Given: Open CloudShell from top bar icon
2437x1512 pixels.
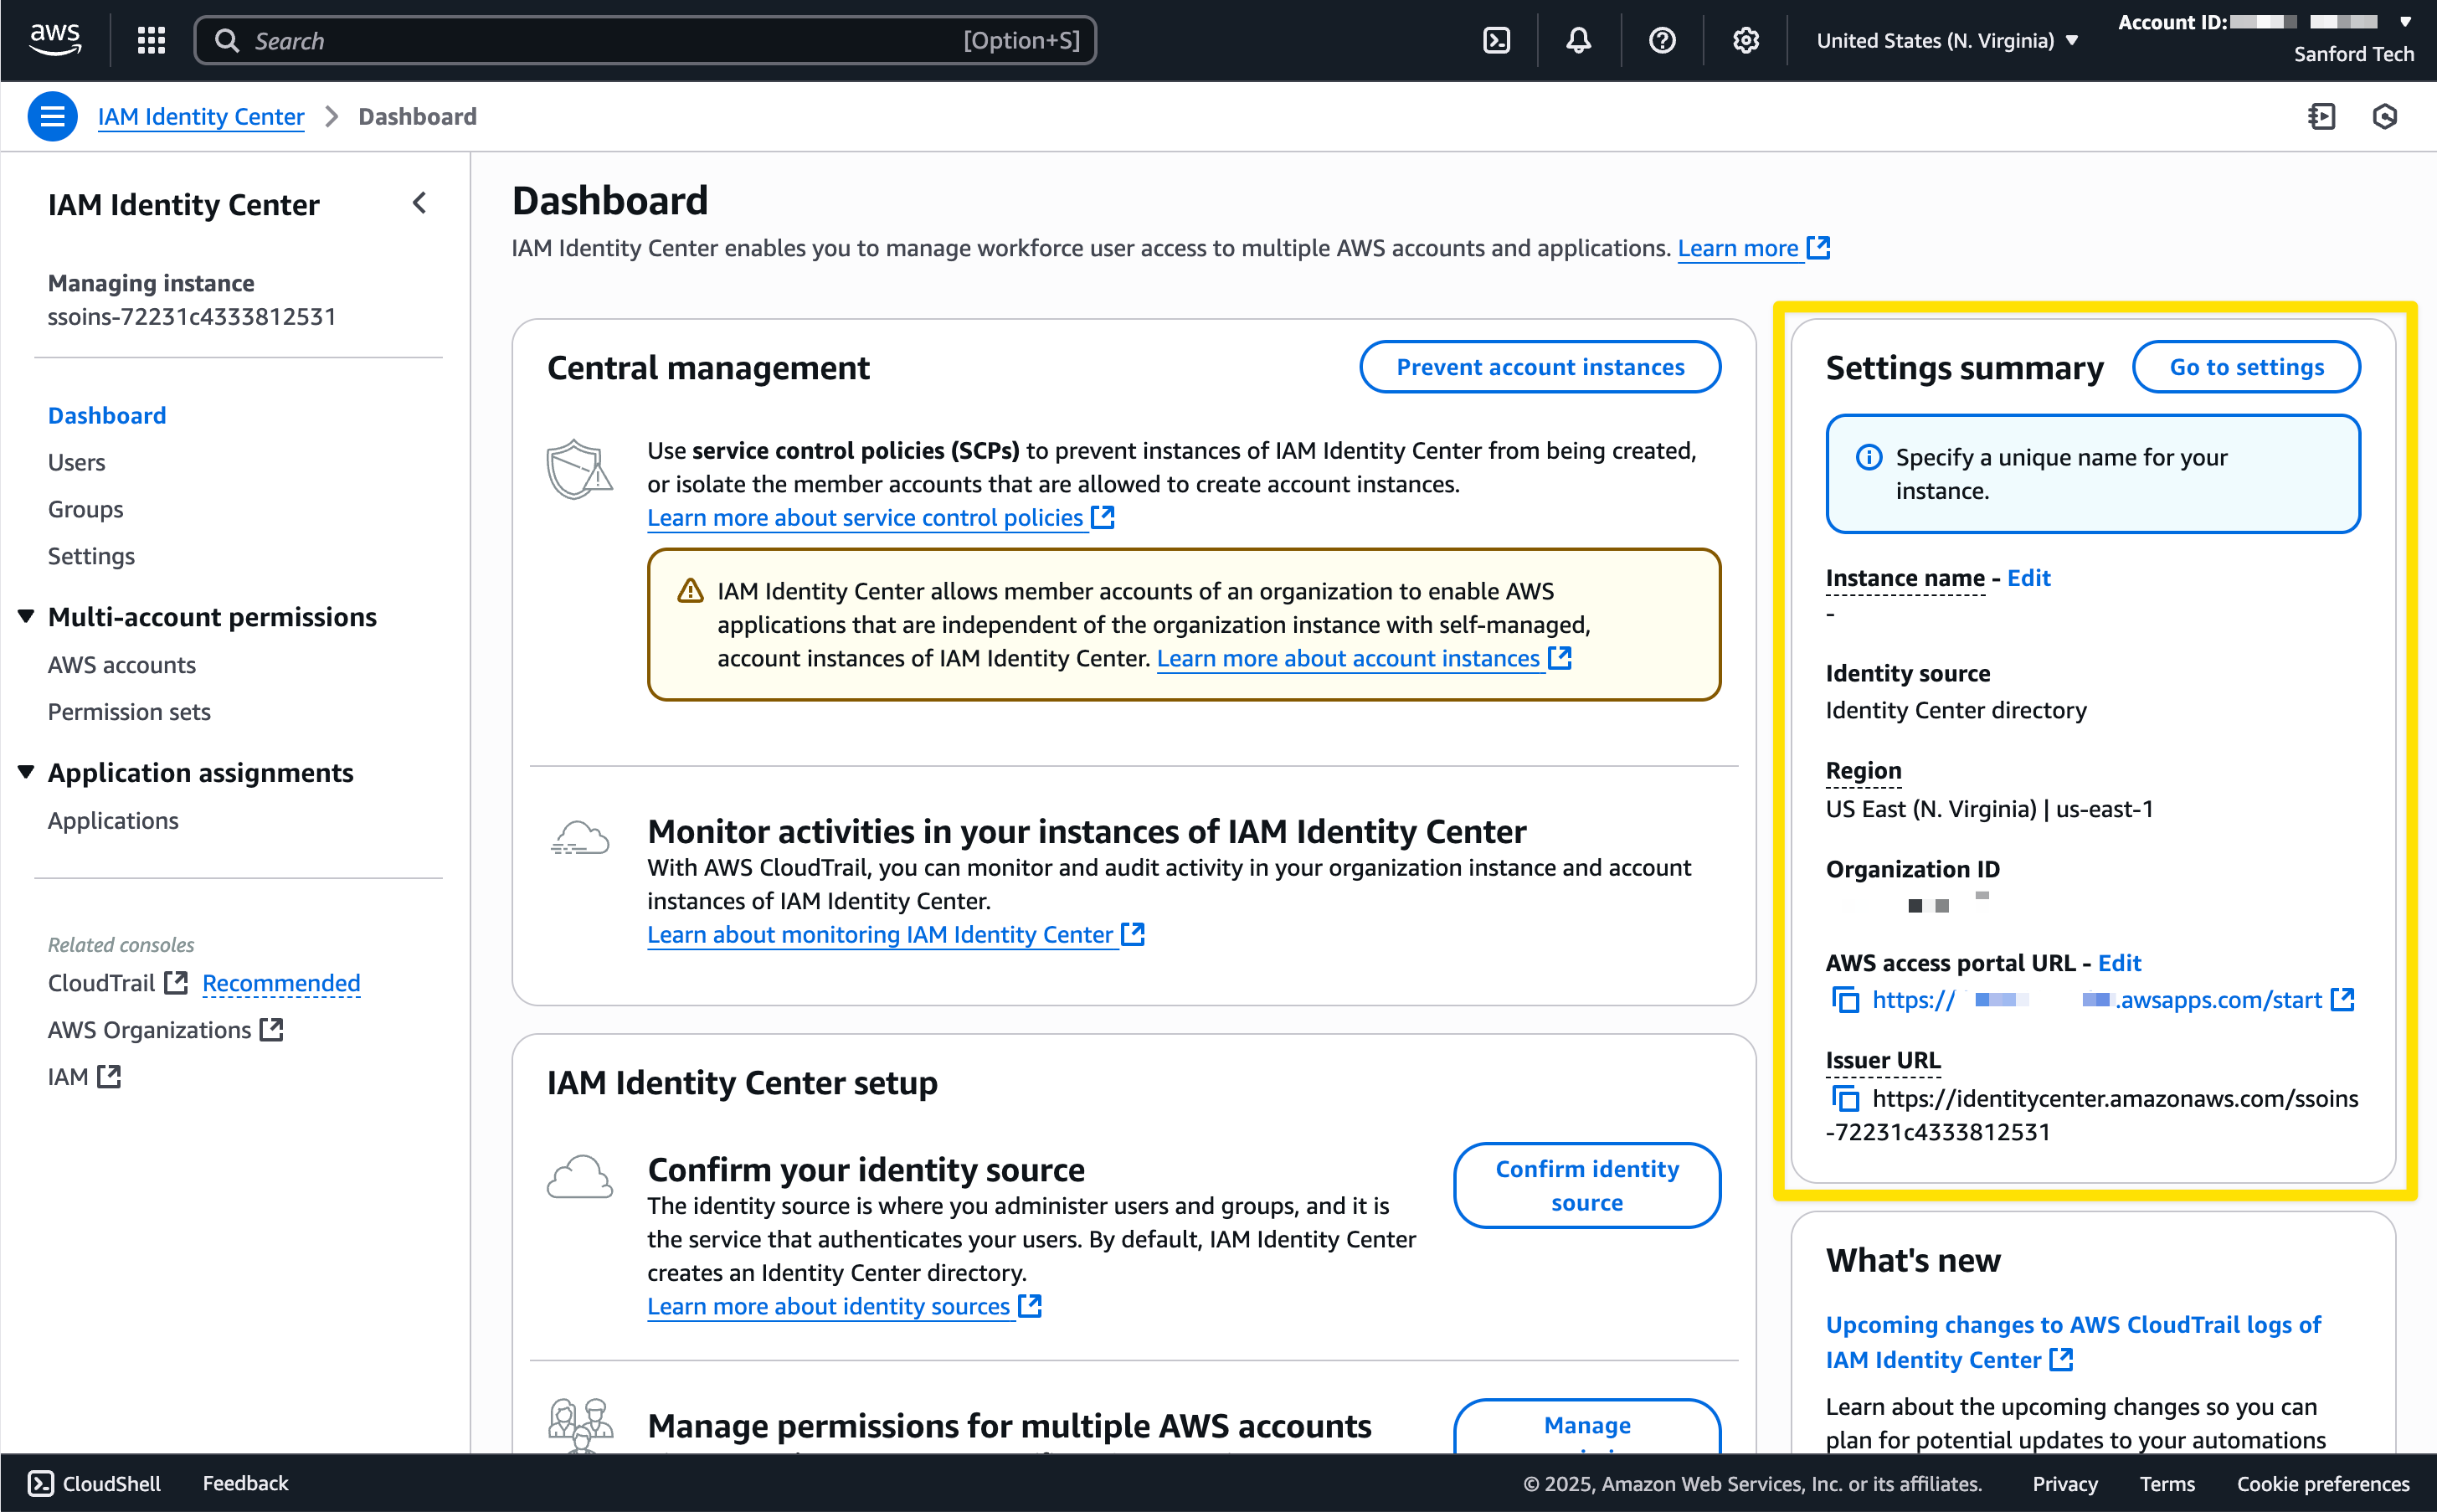Looking at the screenshot, I should [x=1496, y=40].
